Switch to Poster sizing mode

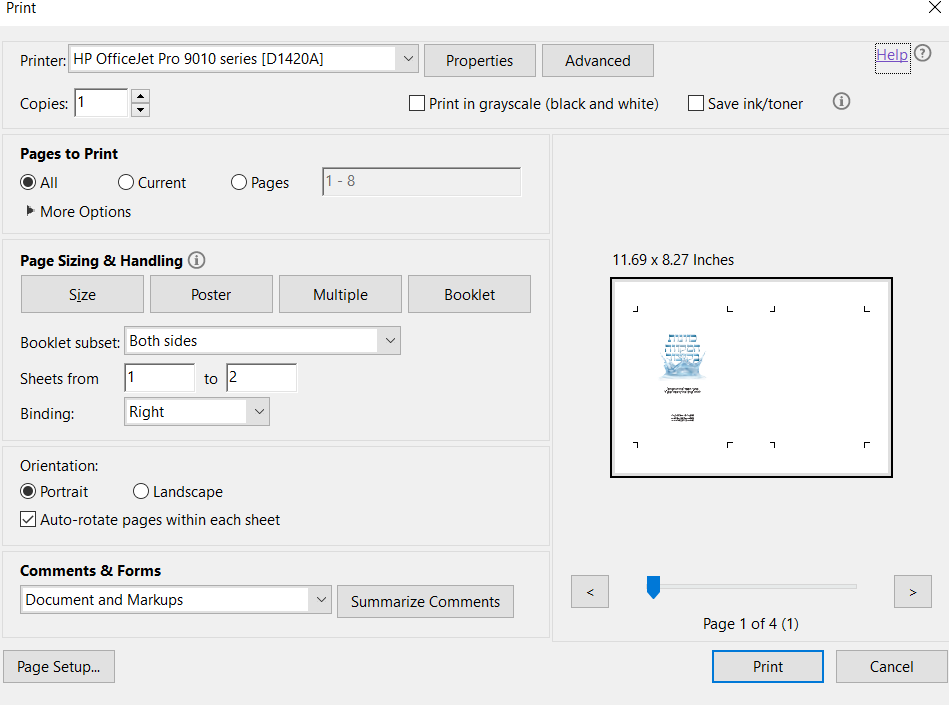pyautogui.click(x=211, y=295)
